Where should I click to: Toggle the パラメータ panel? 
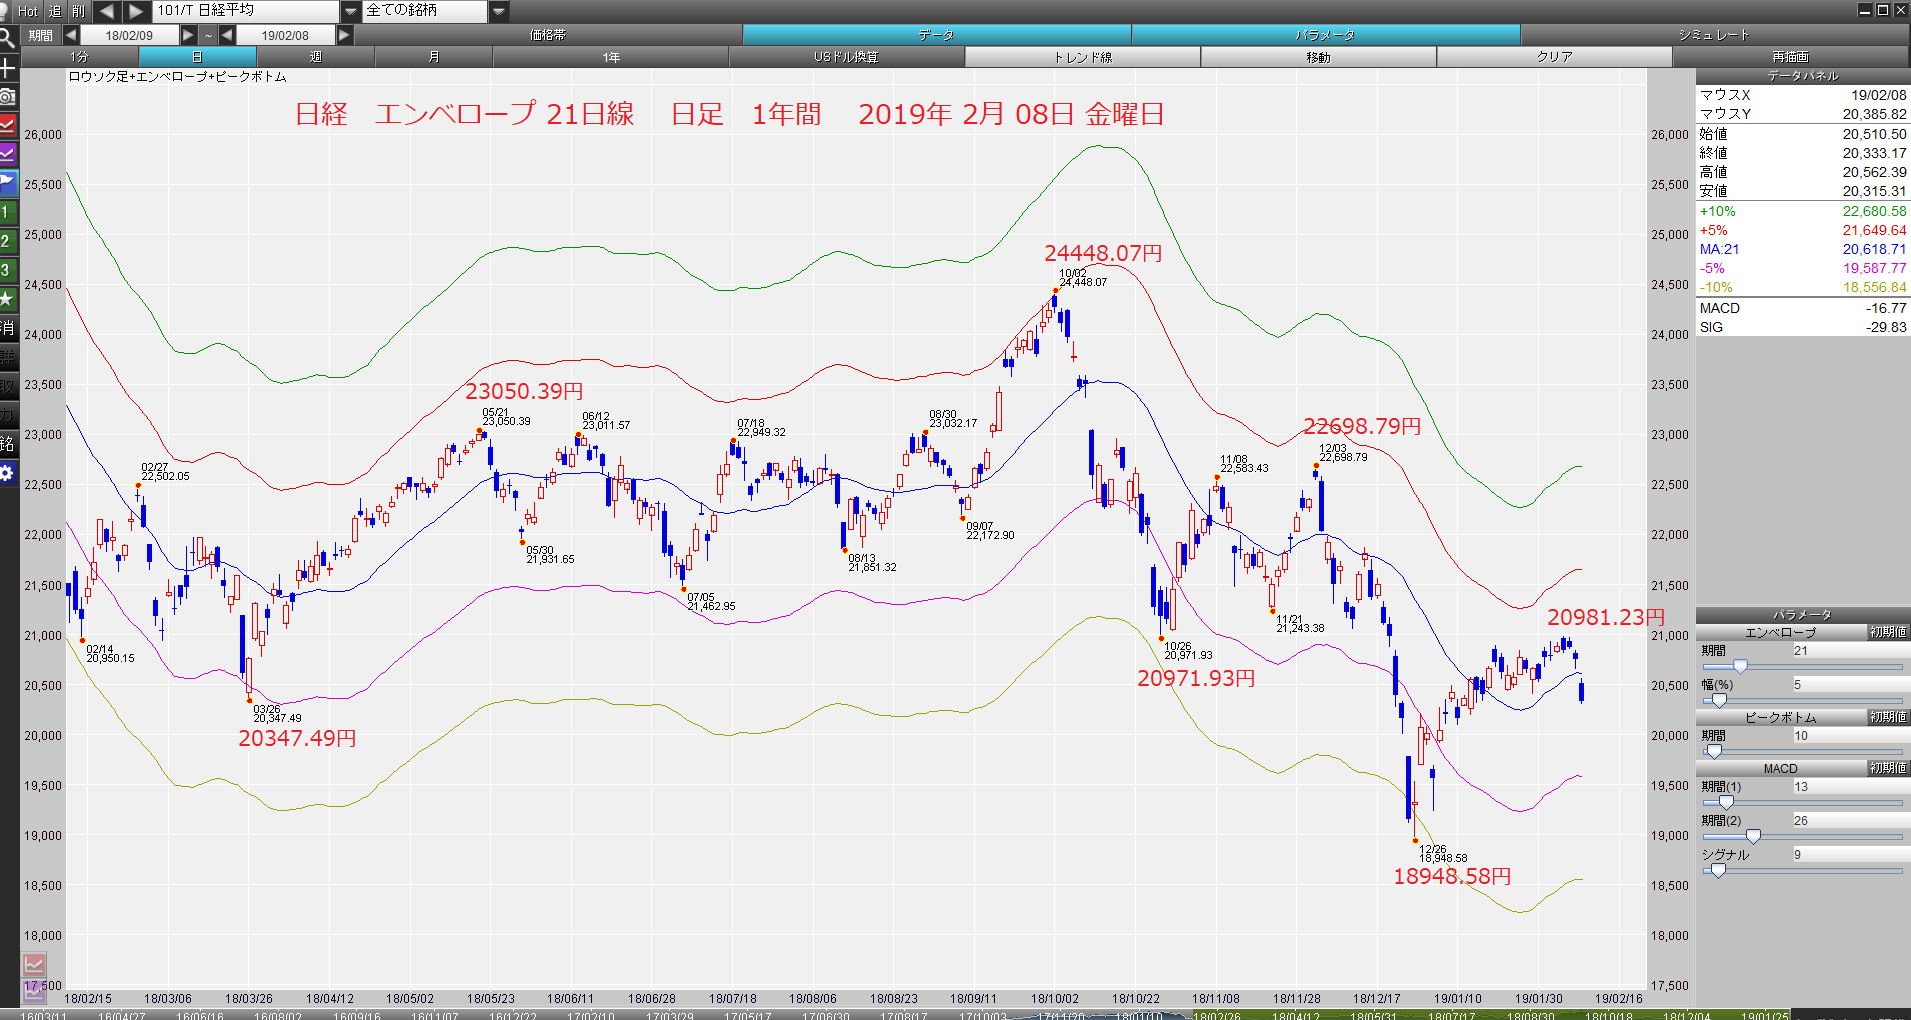(x=1325, y=35)
